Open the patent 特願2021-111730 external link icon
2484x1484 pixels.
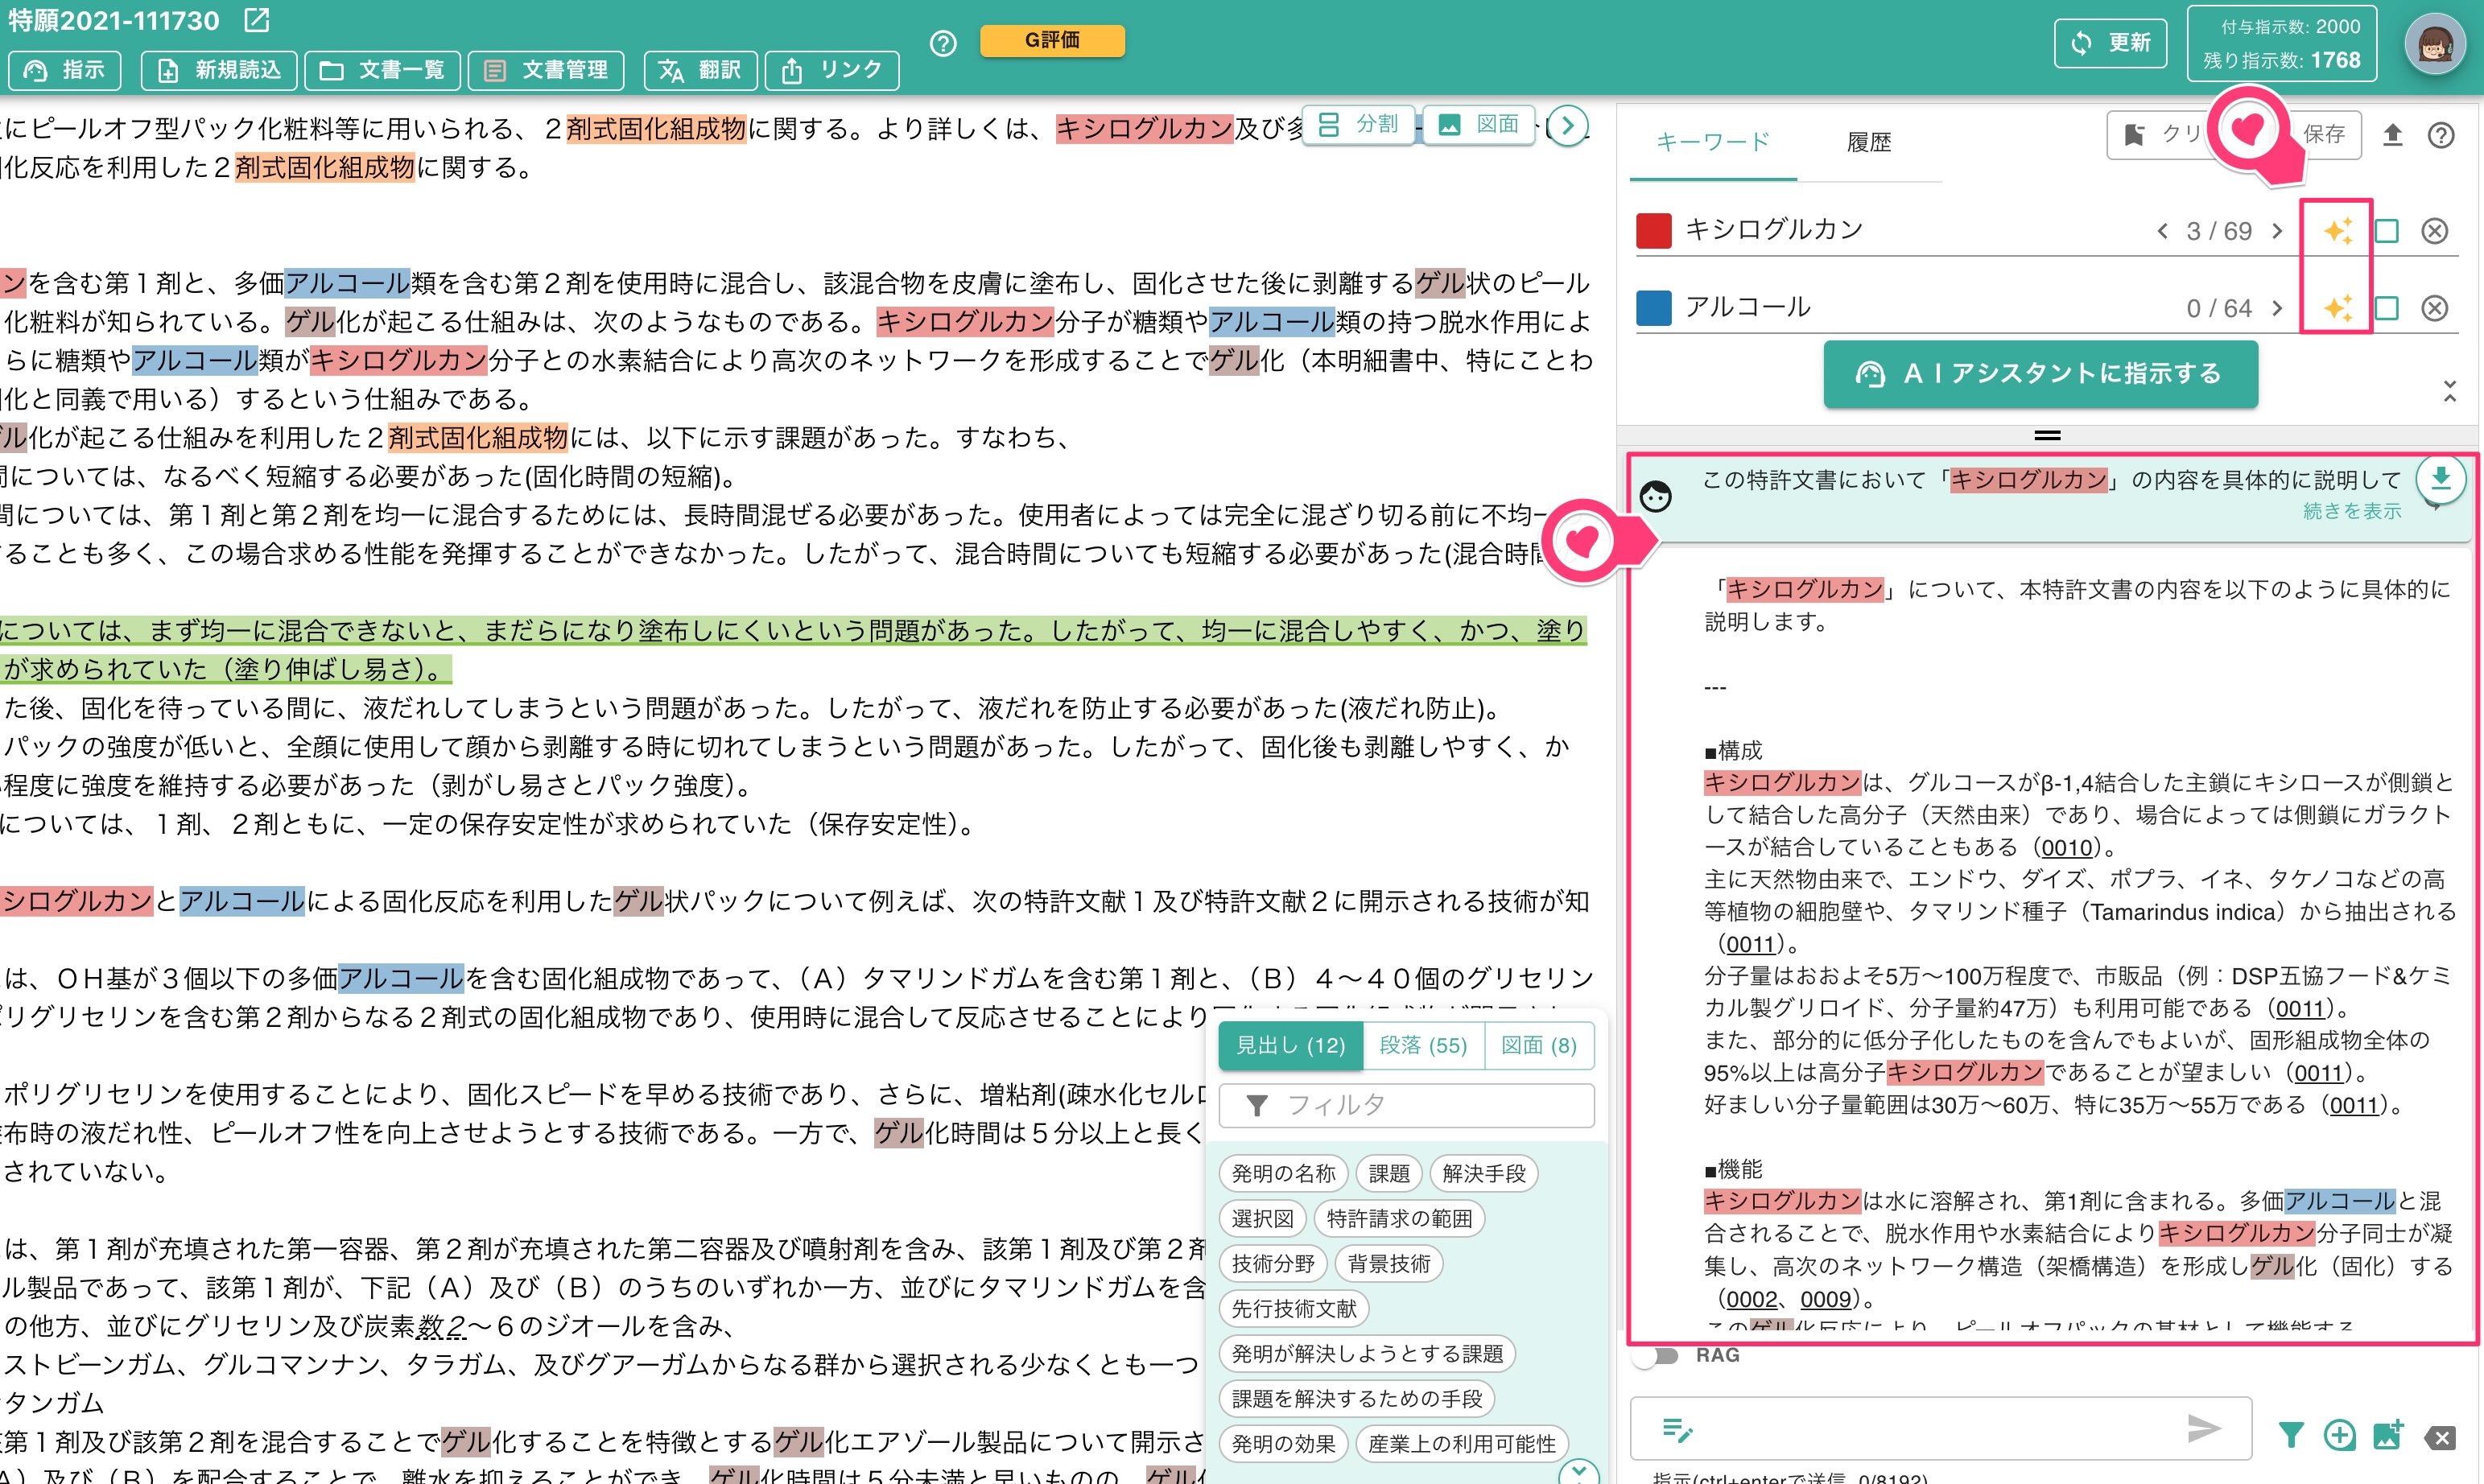tap(257, 19)
